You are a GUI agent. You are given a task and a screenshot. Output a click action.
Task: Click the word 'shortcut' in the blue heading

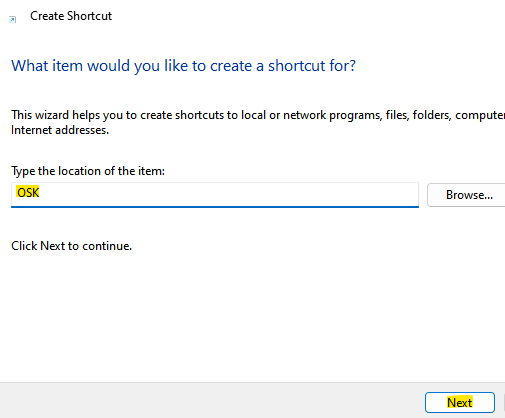(297, 66)
